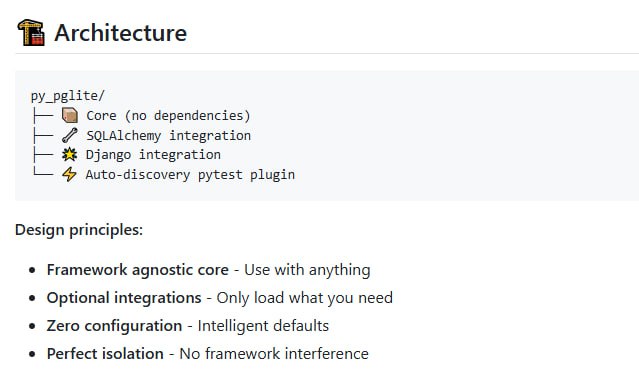Click the bold Perfect isolation text
This screenshot has width=639, height=387.
coord(105,354)
